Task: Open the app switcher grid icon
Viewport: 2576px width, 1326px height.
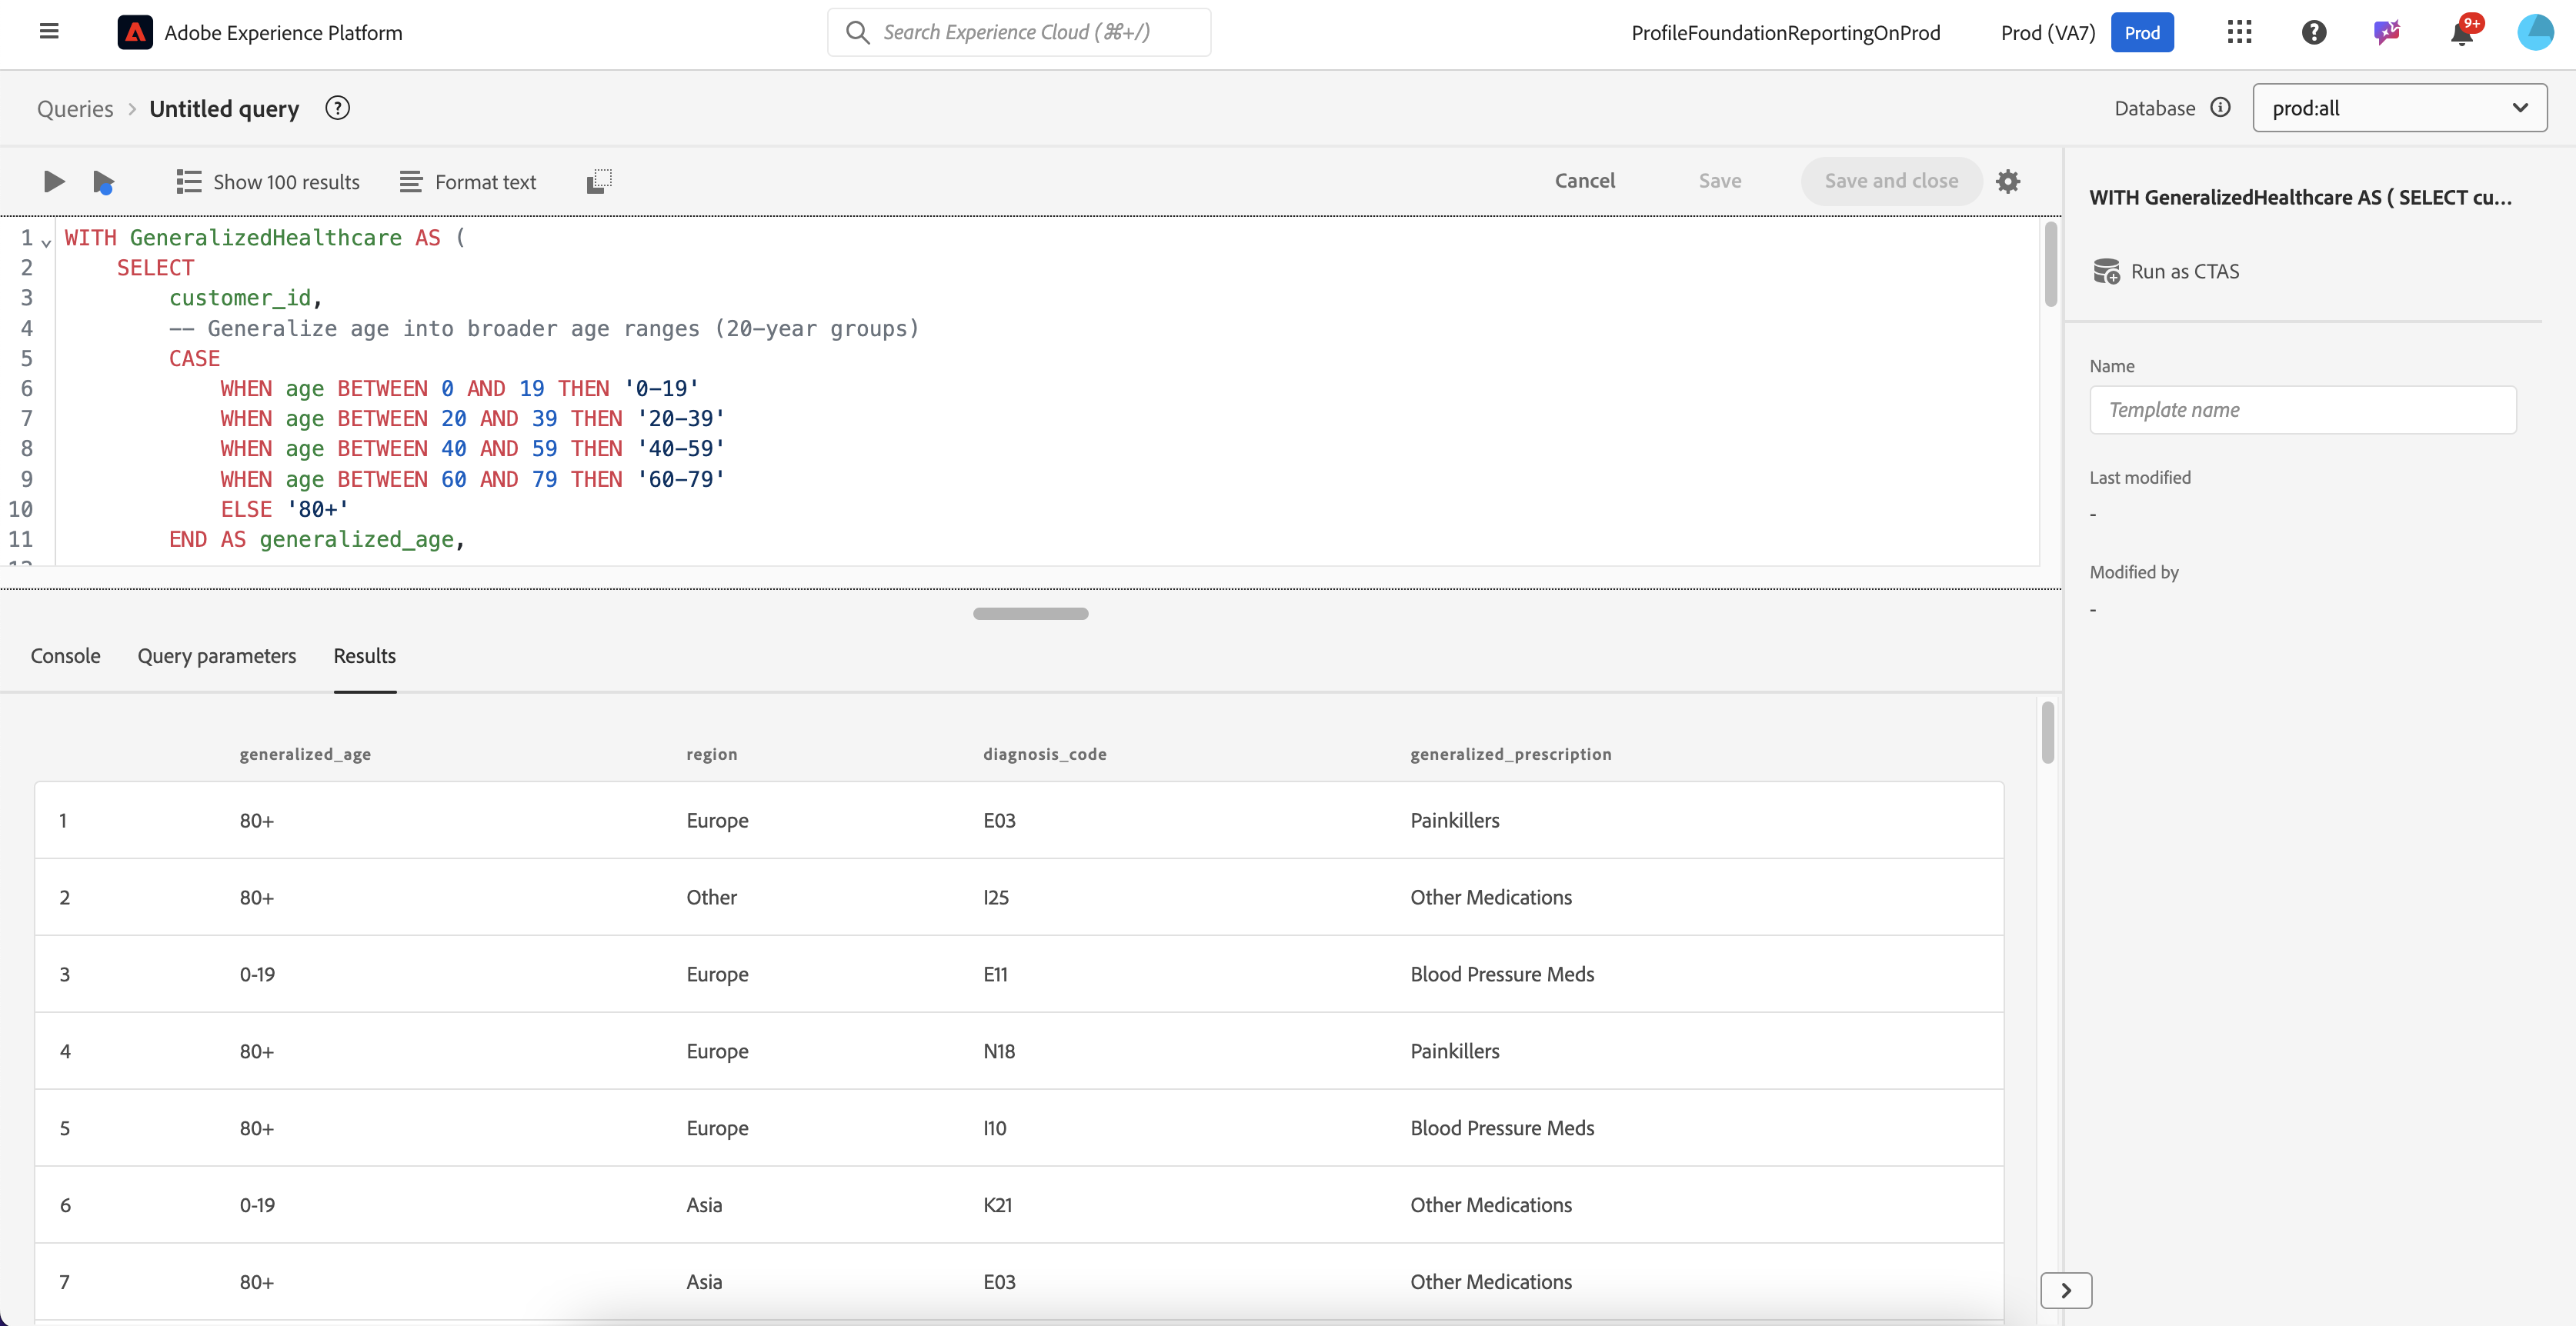Action: coord(2240,32)
